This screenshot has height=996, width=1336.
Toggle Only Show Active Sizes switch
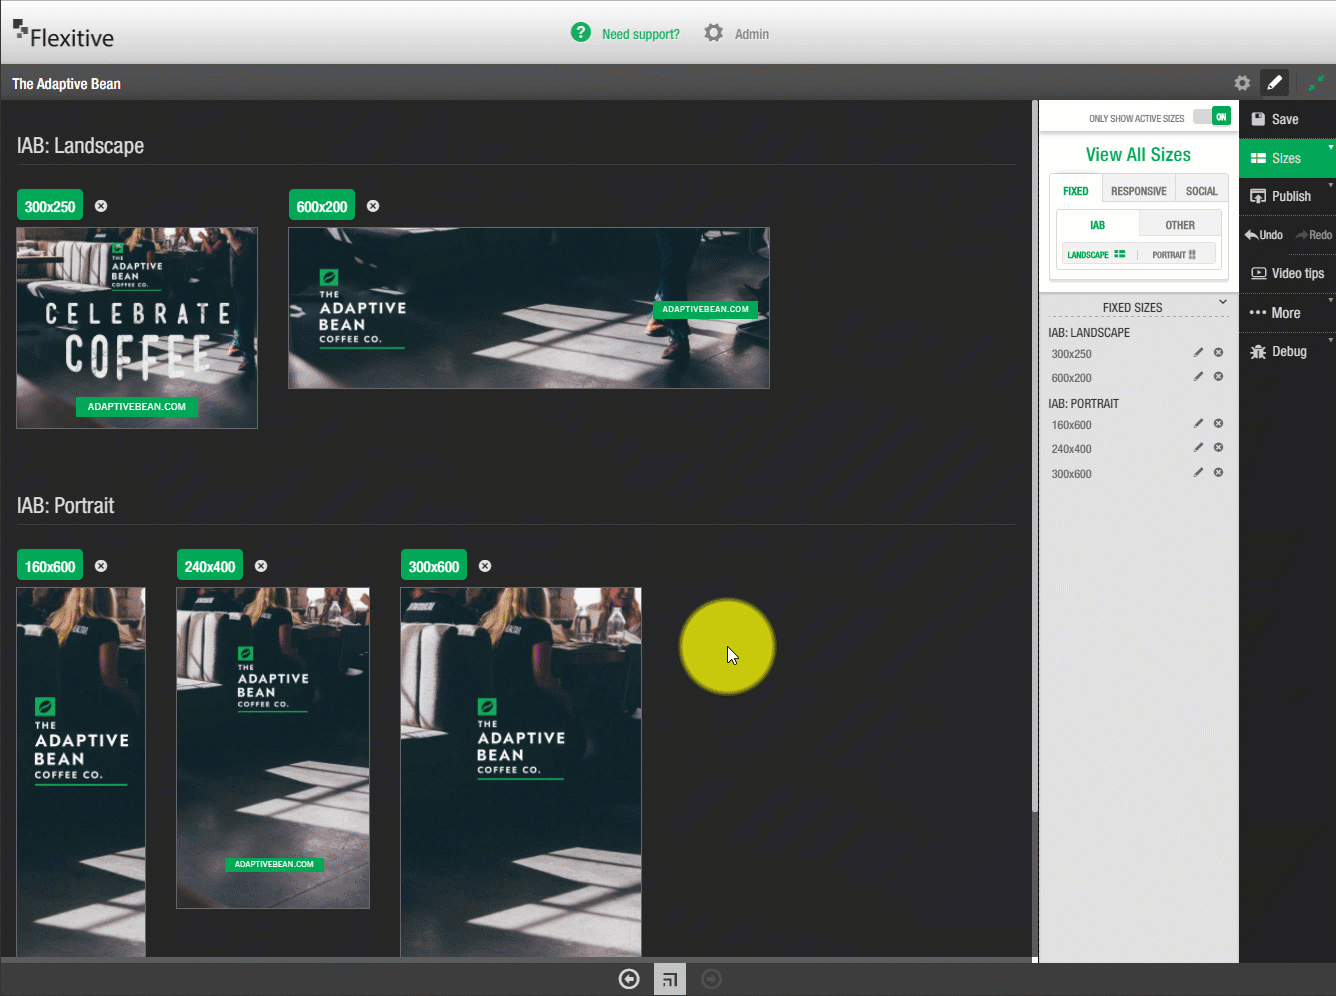click(1212, 117)
